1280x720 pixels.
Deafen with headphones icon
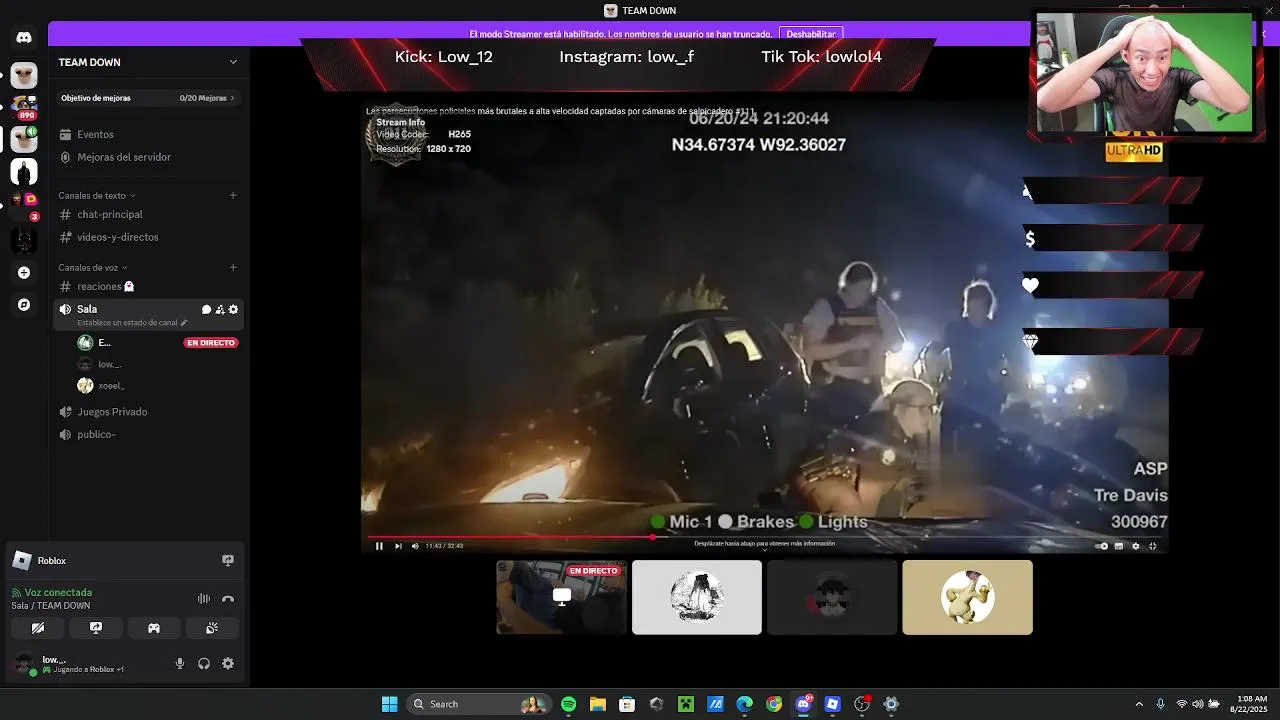click(x=204, y=663)
